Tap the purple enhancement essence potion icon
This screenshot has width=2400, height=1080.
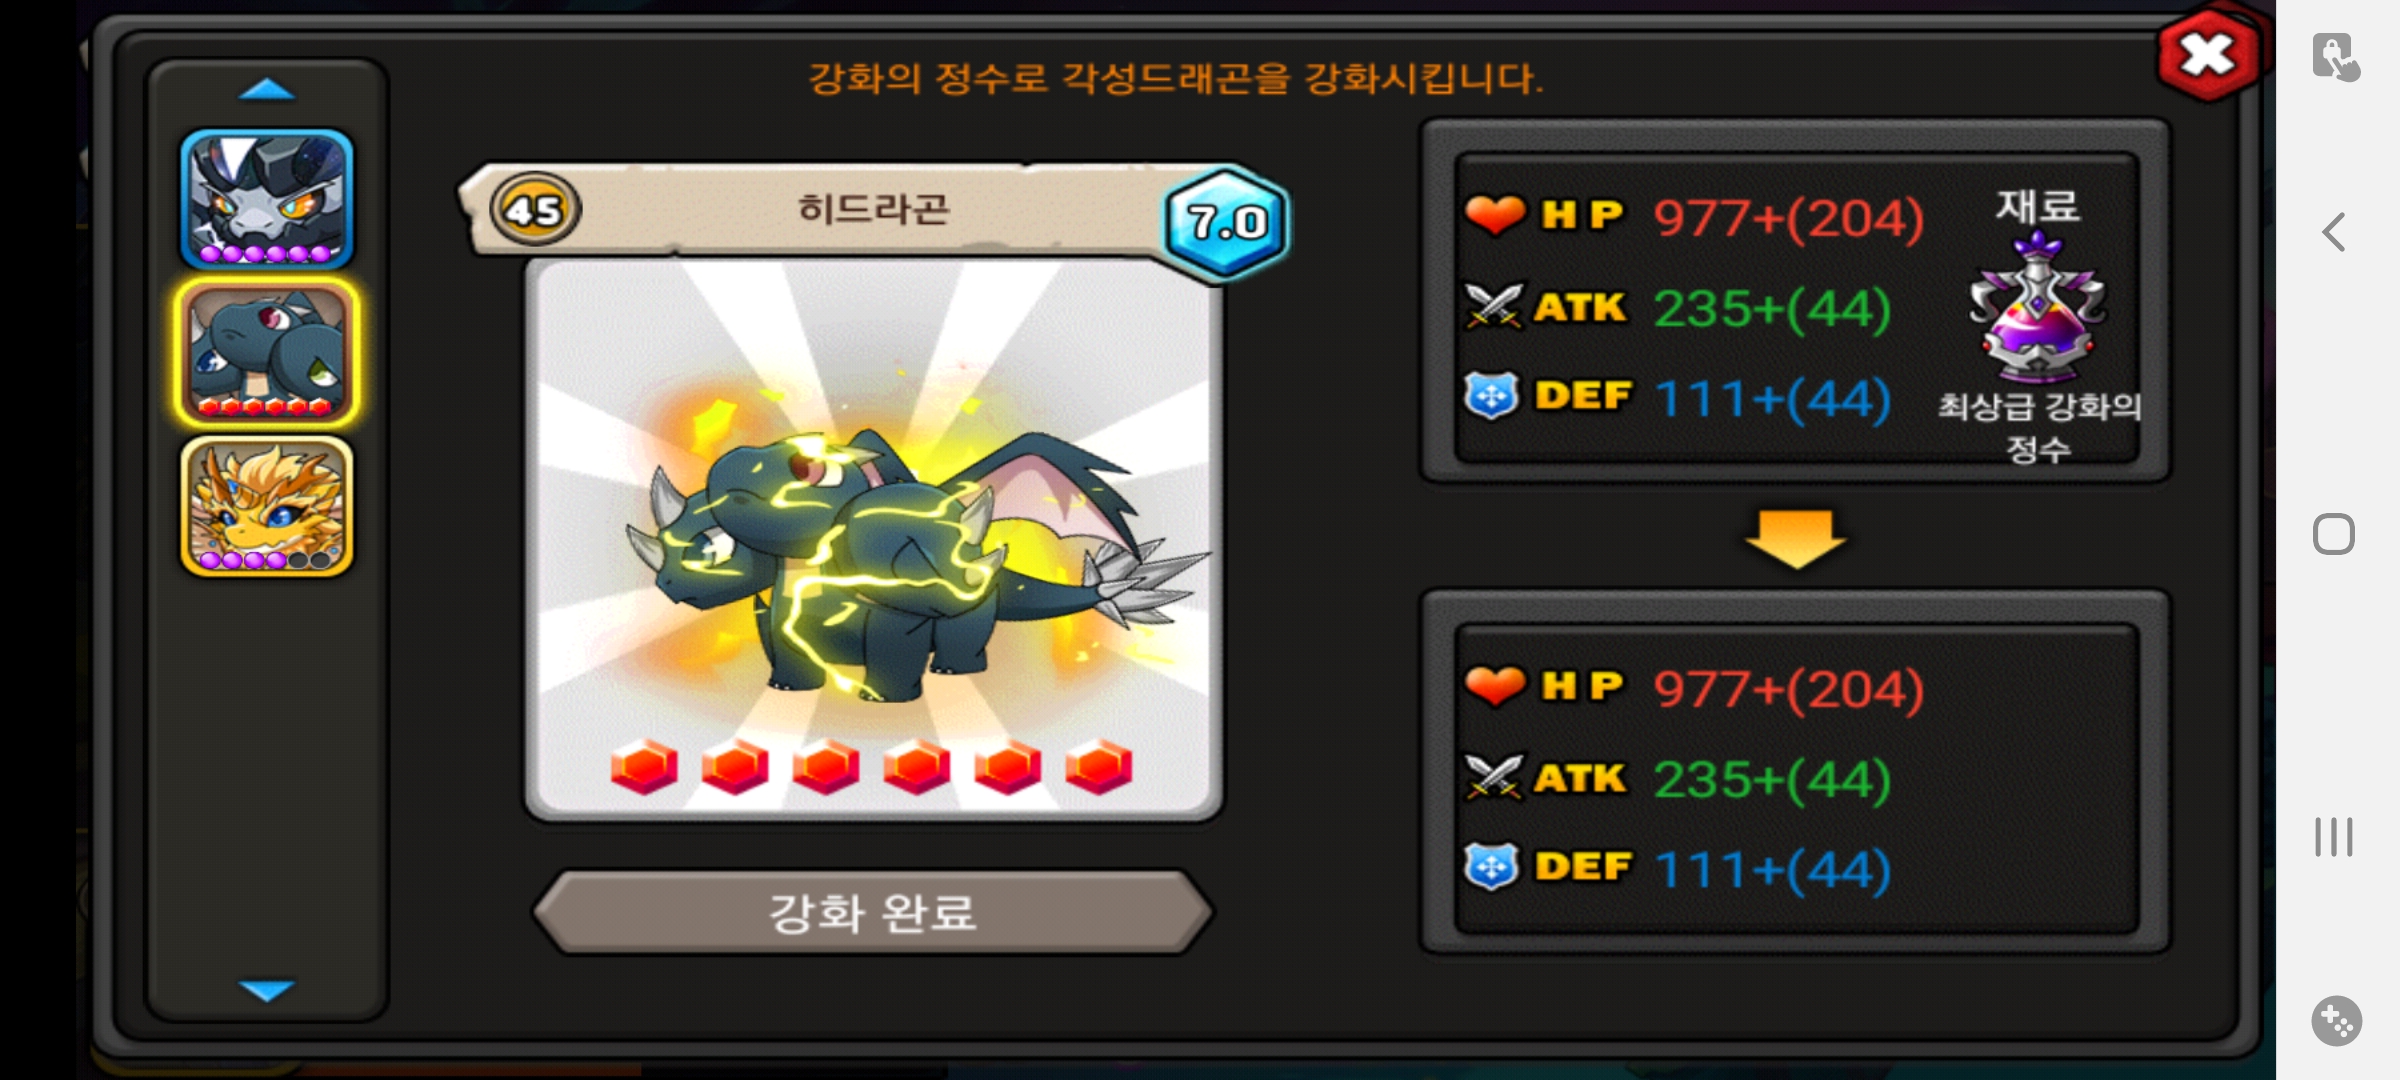tap(2037, 308)
